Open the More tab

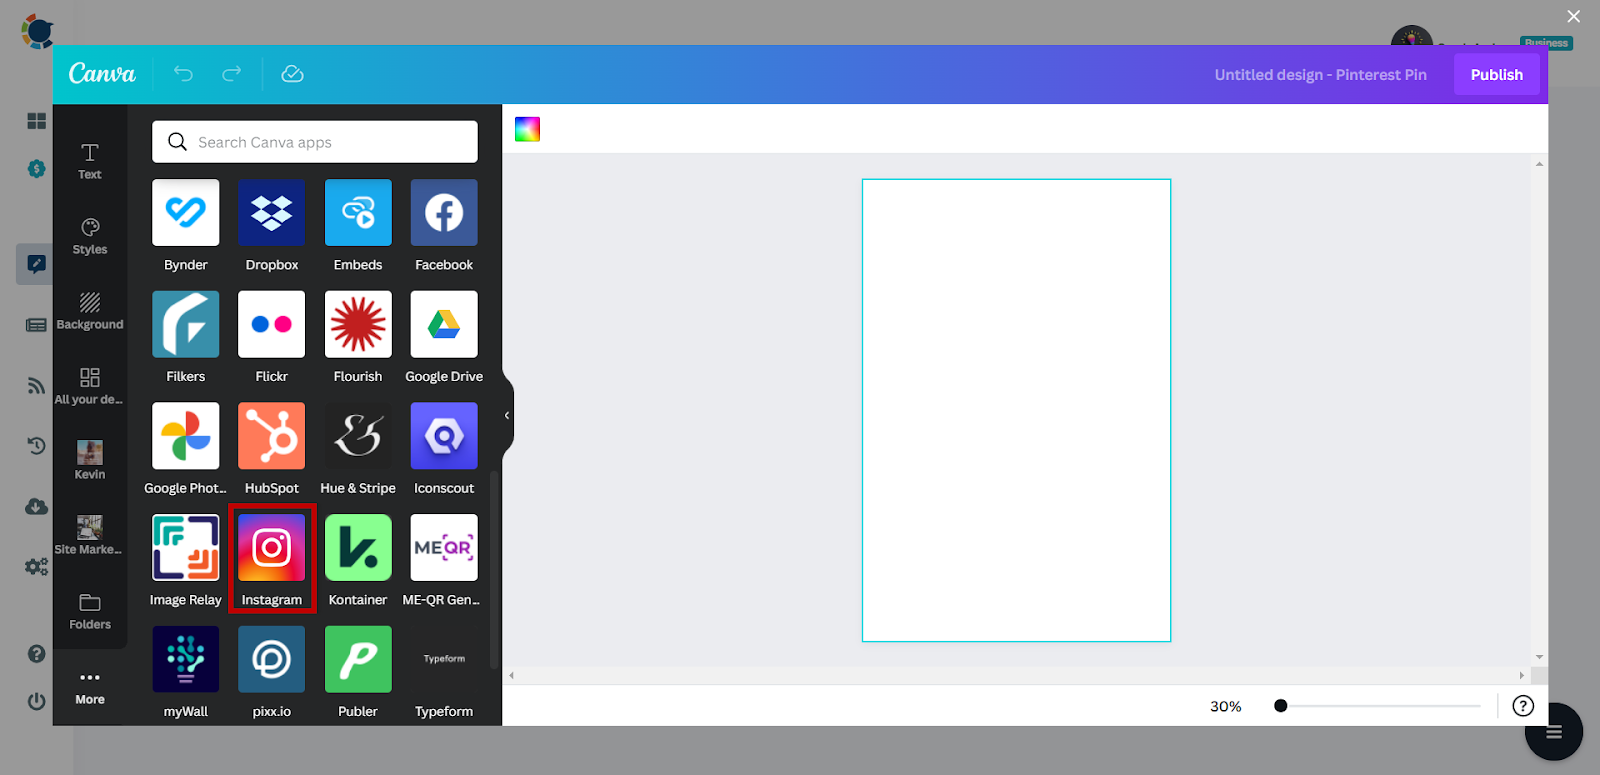tap(90, 687)
